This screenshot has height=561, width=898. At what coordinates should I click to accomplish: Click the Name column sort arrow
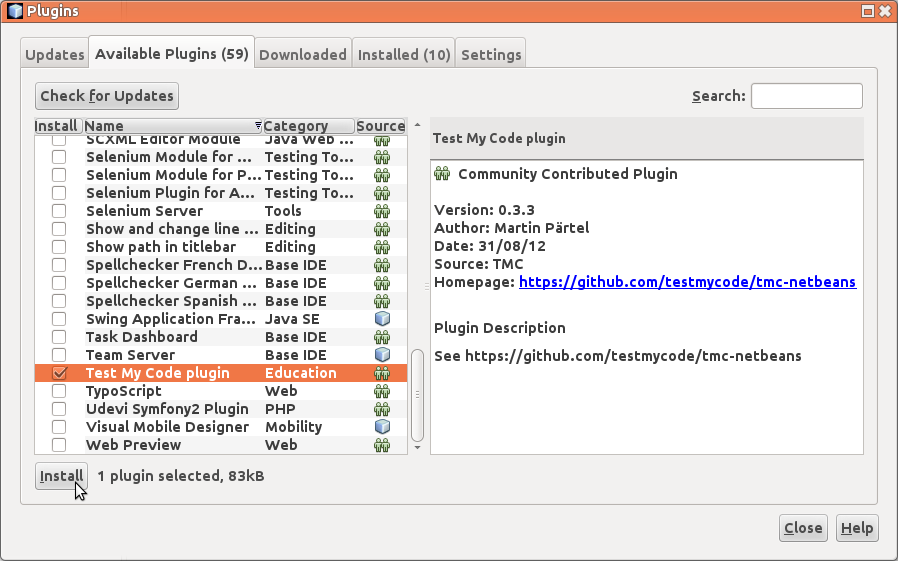[258, 126]
